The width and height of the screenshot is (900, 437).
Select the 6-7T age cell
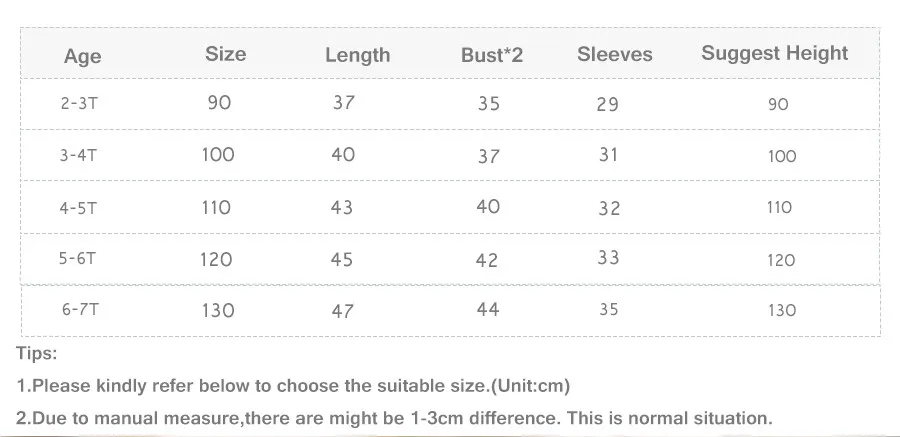[80, 310]
